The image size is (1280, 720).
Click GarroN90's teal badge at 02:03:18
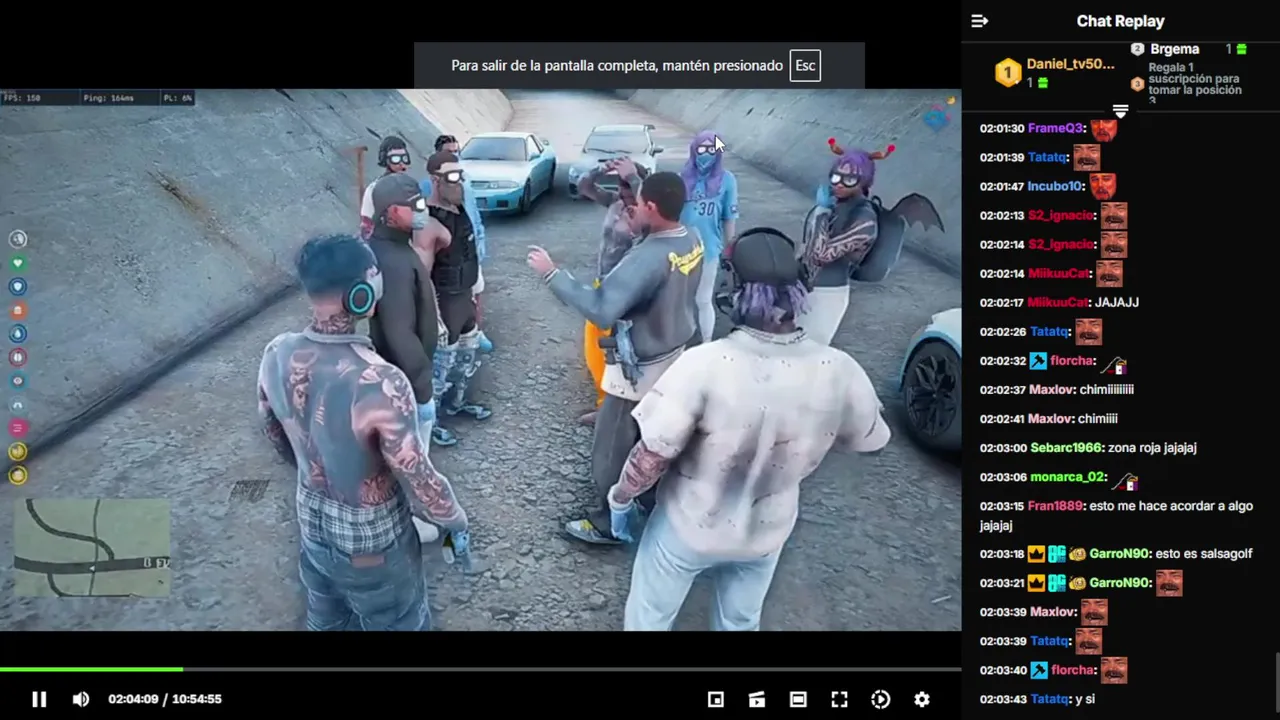point(1057,554)
